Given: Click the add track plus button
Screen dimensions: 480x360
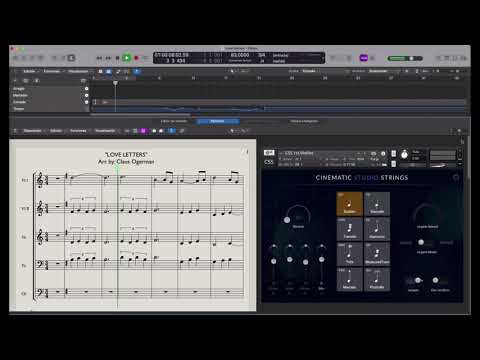Looking at the screenshot, I should (15, 81).
